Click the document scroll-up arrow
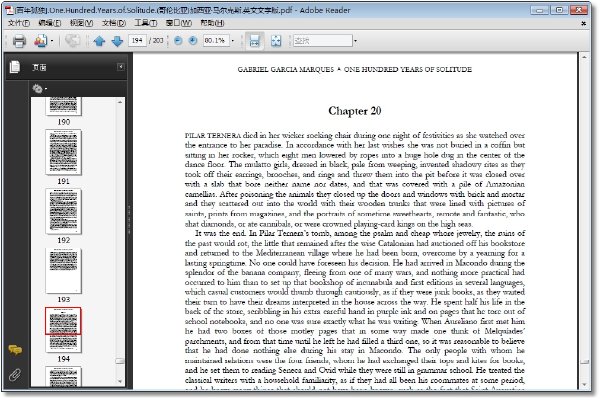This screenshot has height=400, width=600. point(584,57)
